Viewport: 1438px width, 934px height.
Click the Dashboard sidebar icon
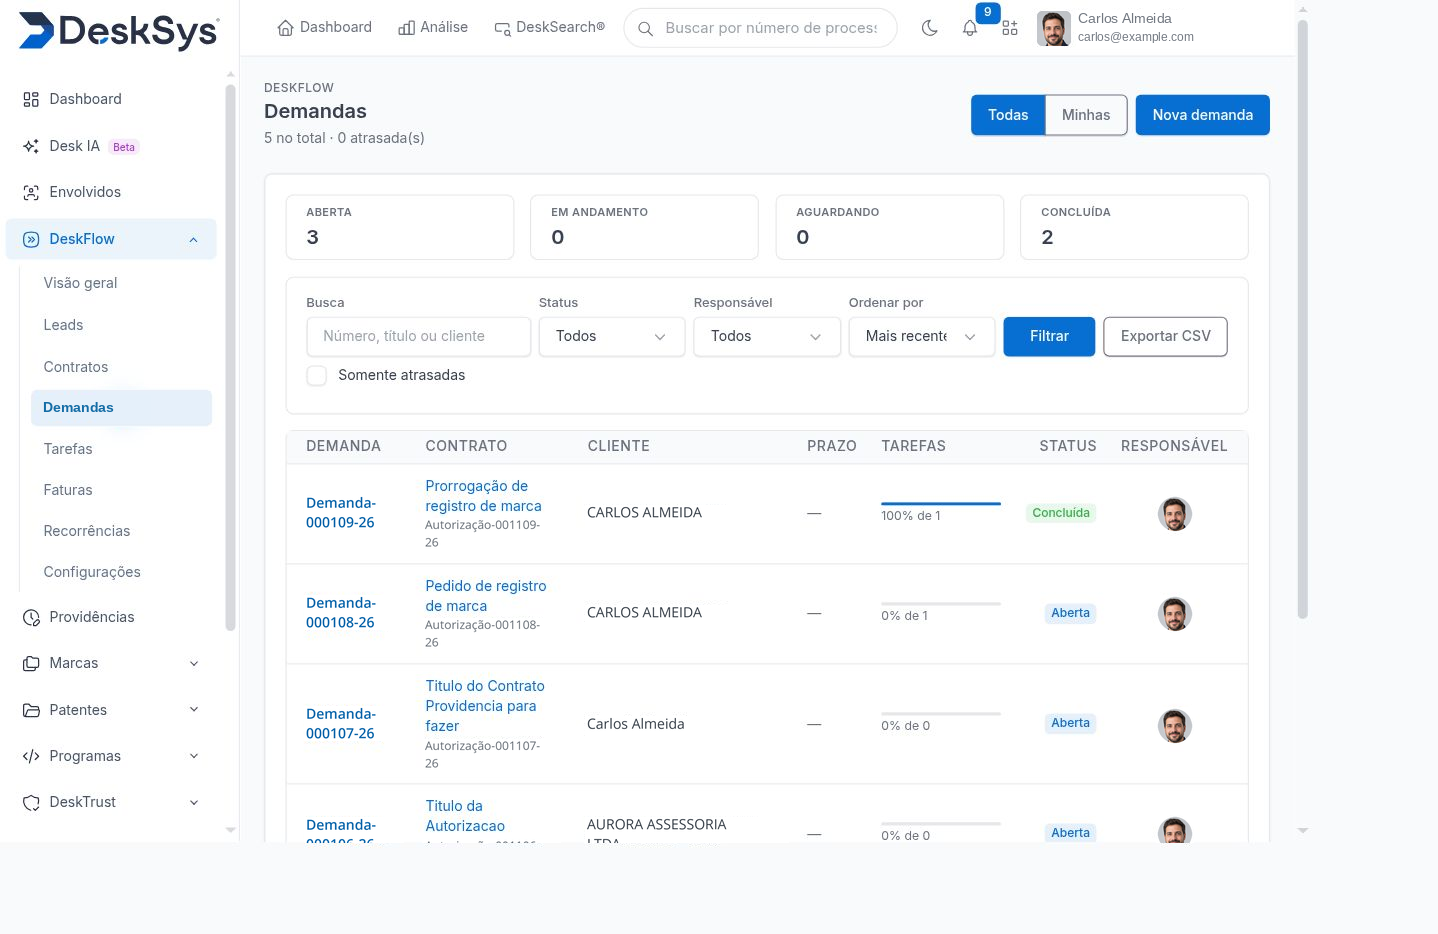click(x=31, y=99)
